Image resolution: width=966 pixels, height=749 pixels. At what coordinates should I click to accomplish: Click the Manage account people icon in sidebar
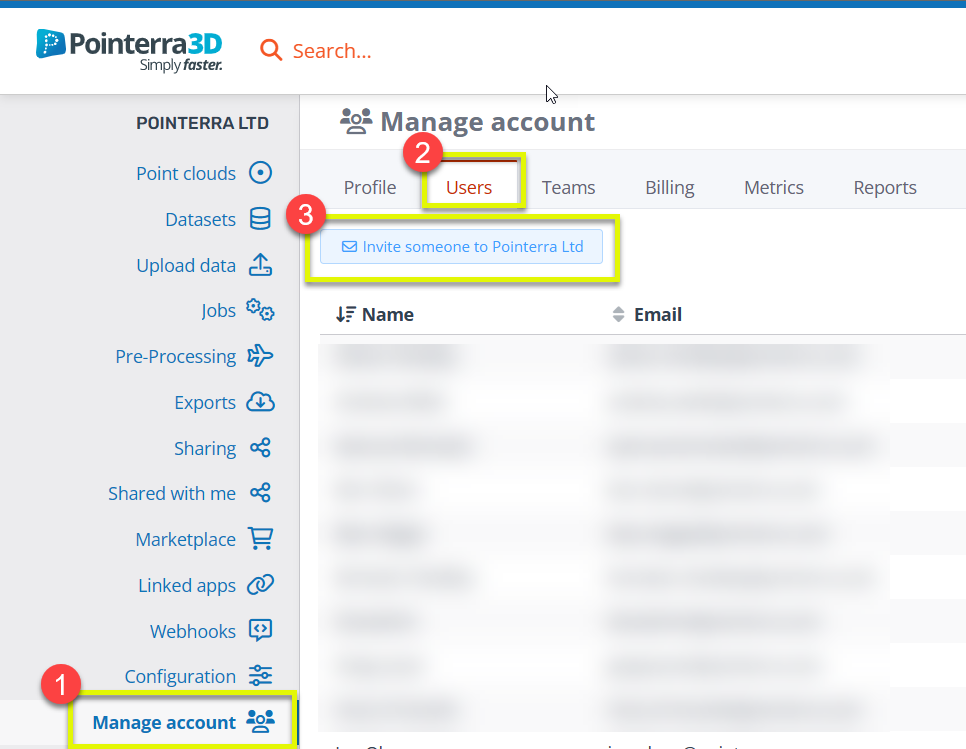click(260, 721)
